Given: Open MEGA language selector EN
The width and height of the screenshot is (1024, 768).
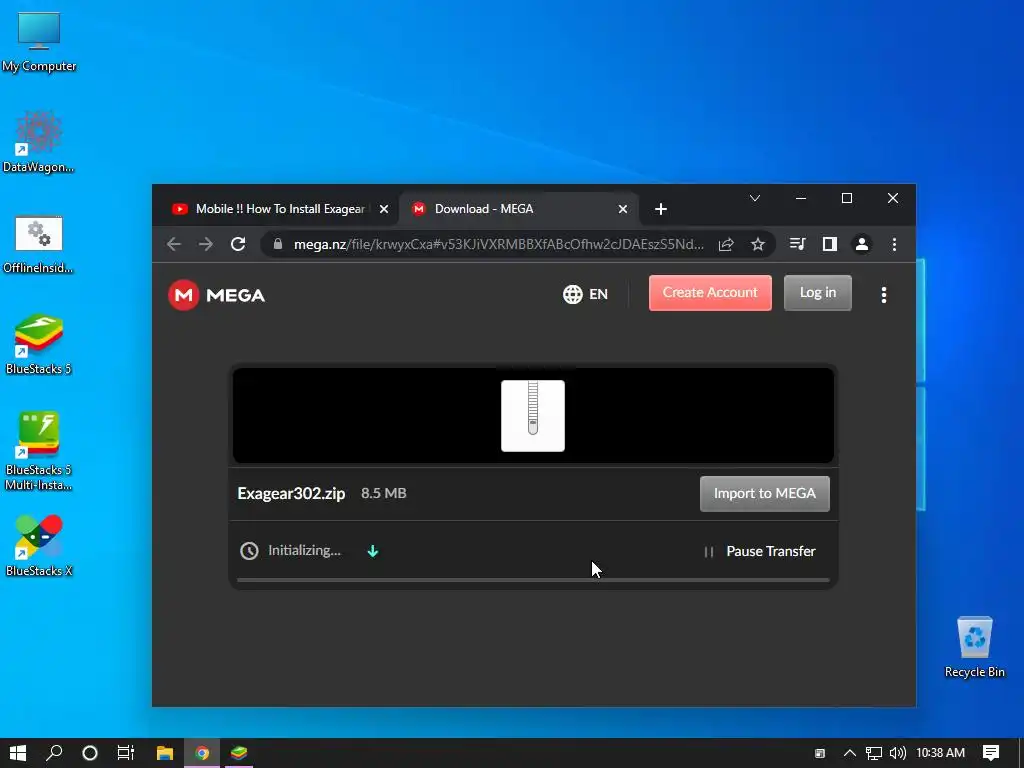Looking at the screenshot, I should pos(585,295).
